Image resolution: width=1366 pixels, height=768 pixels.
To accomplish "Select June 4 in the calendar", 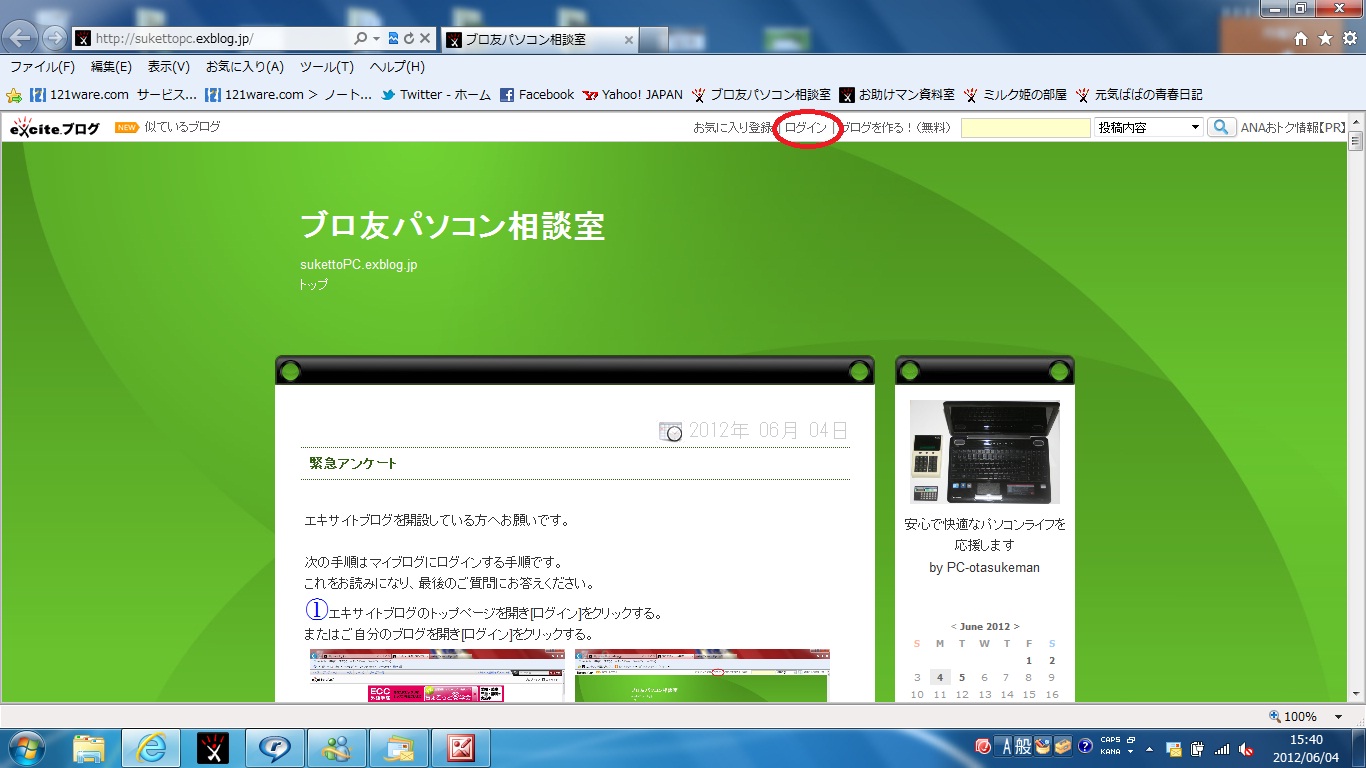I will coord(940,677).
